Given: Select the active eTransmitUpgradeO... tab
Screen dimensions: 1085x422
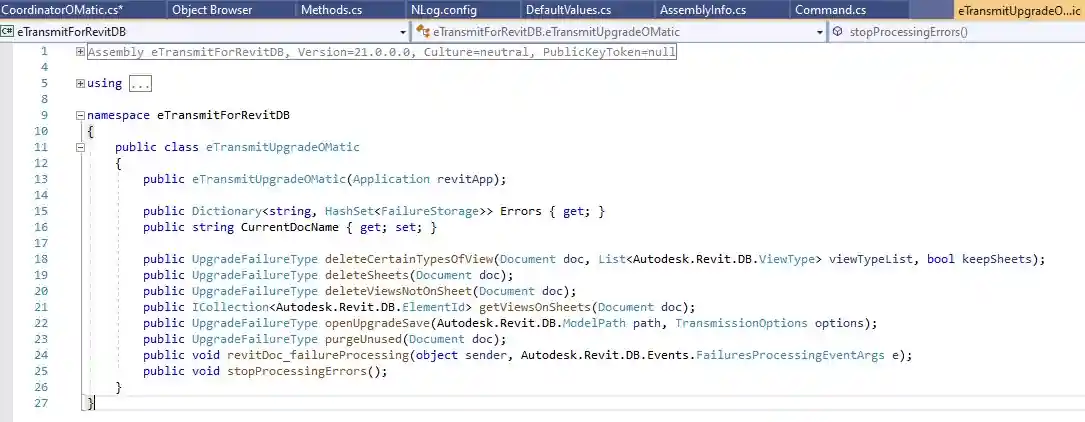Looking at the screenshot, I should [x=1017, y=10].
